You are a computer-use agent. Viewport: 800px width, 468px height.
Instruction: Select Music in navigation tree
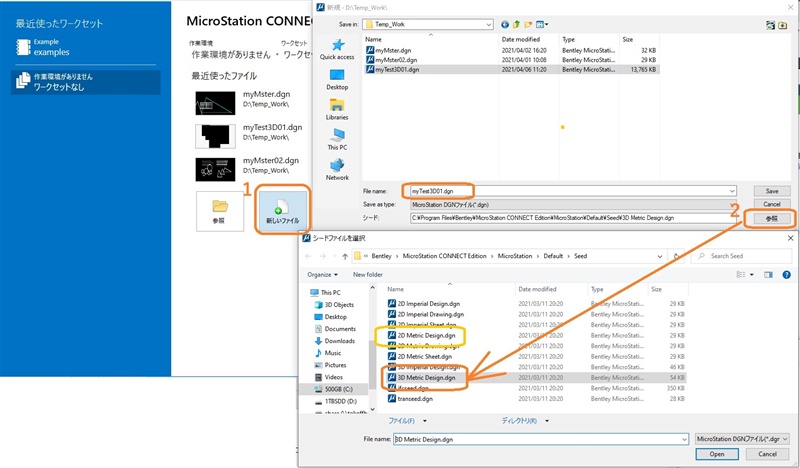(x=328, y=353)
